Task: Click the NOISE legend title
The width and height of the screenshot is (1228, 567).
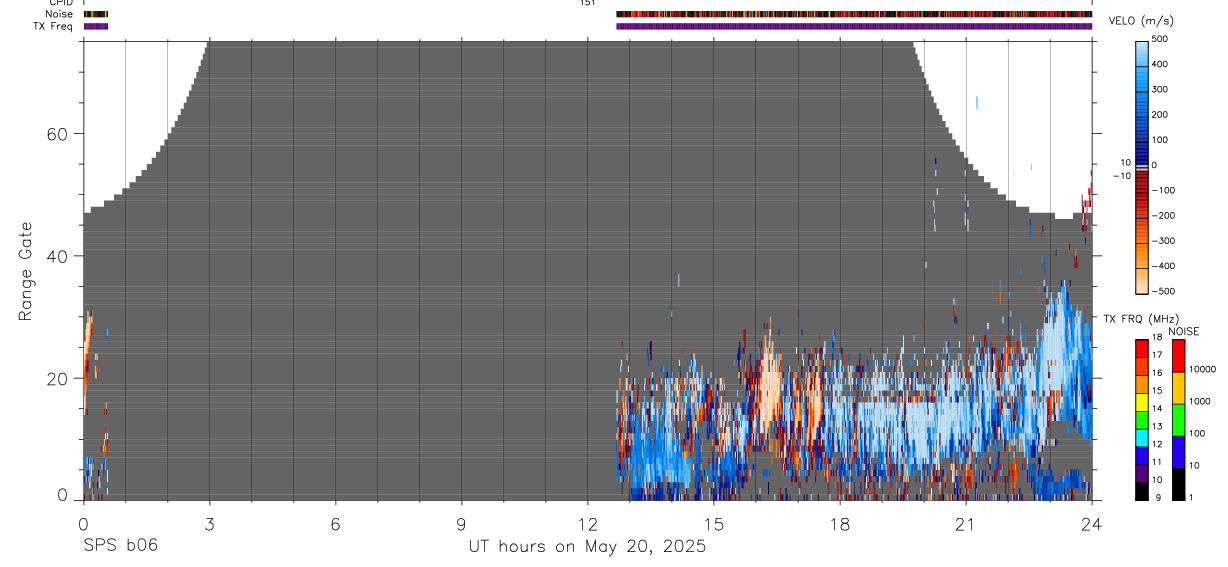Action: click(1183, 331)
